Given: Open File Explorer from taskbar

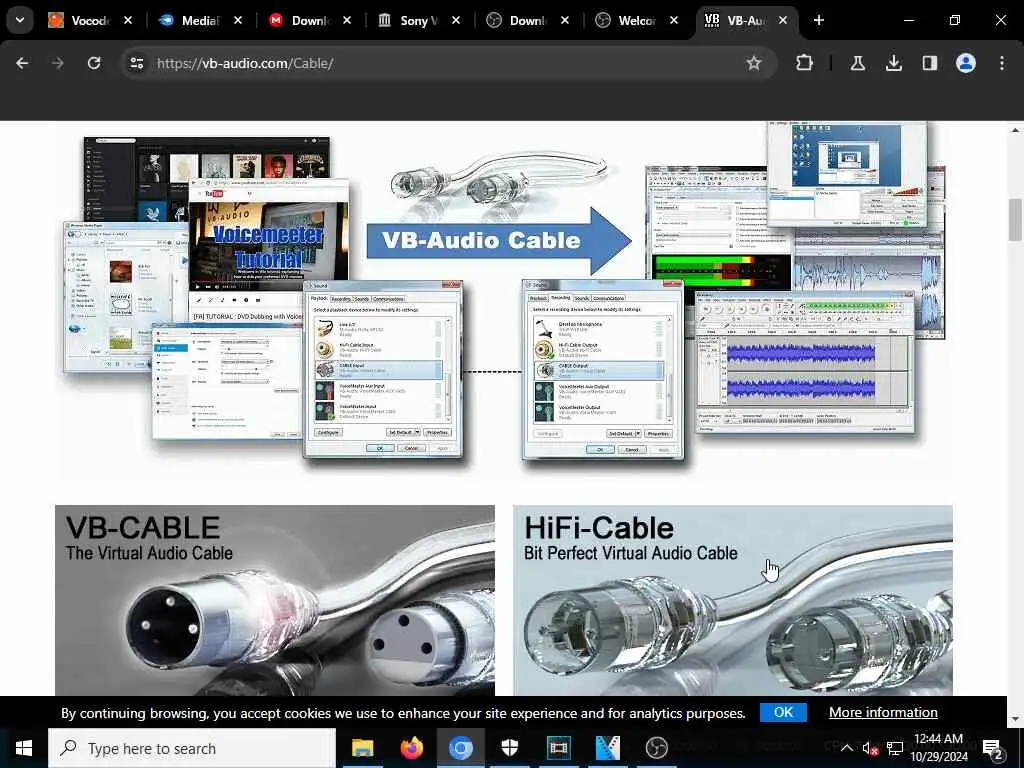Looking at the screenshot, I should pos(362,748).
